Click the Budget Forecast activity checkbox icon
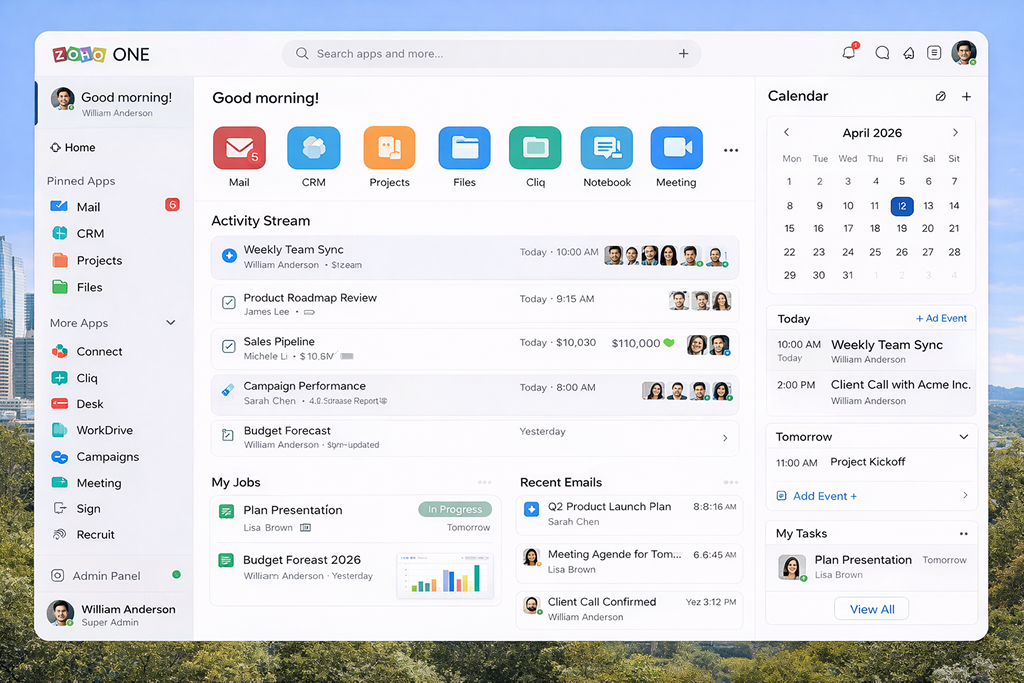The height and width of the screenshot is (683, 1024). [229, 437]
